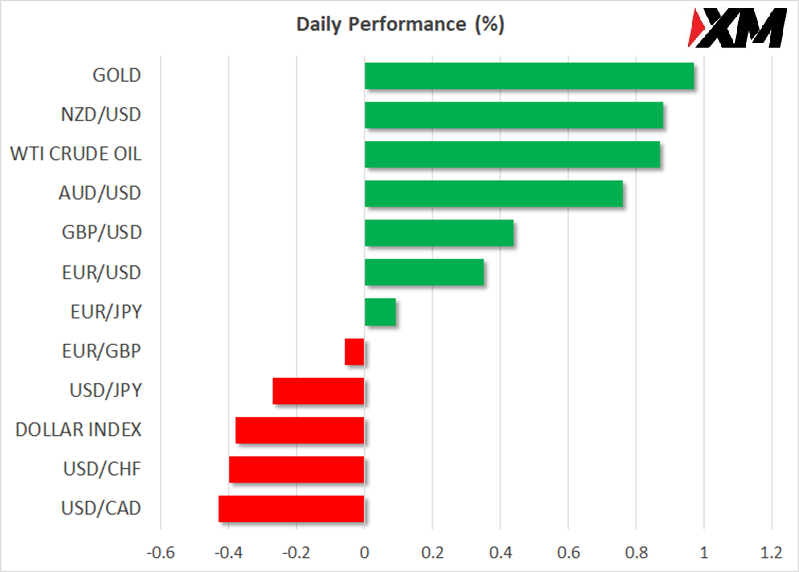Select the GBP/USD green bar
This screenshot has height=572, width=799.
pos(439,233)
